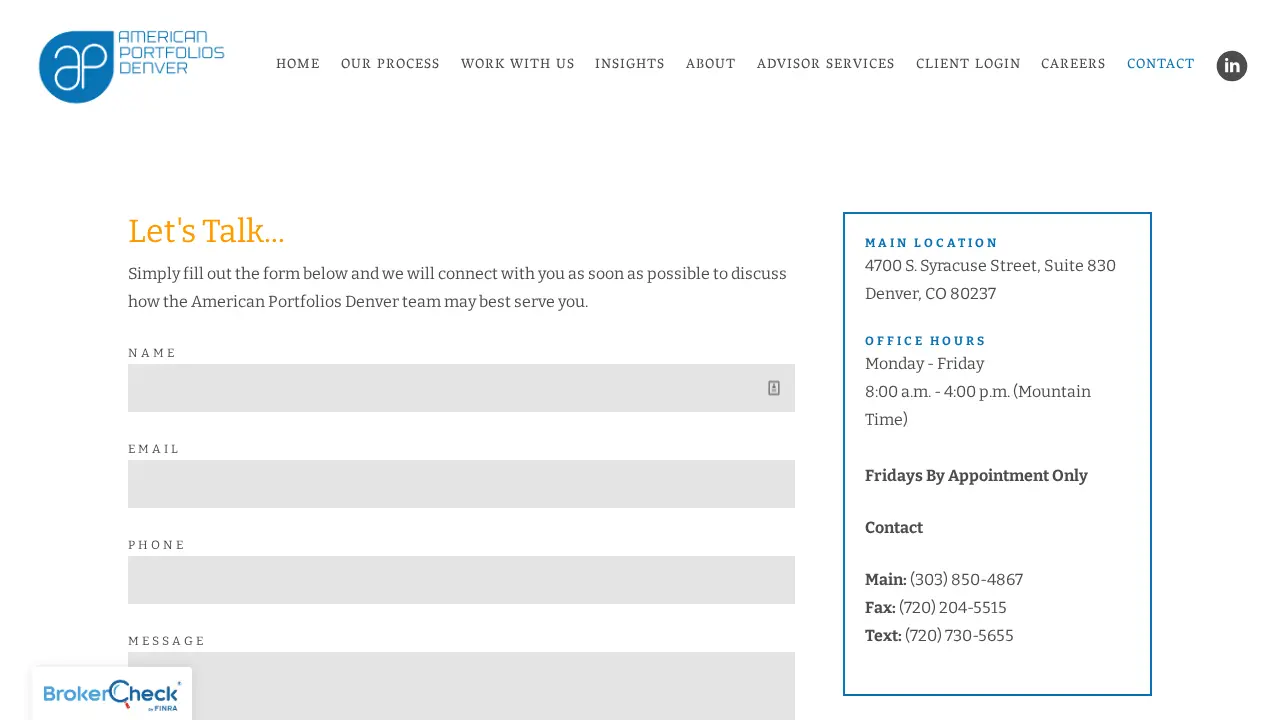The image size is (1280, 720).
Task: Click the text number (720) 730-5655
Action: pyautogui.click(x=959, y=636)
